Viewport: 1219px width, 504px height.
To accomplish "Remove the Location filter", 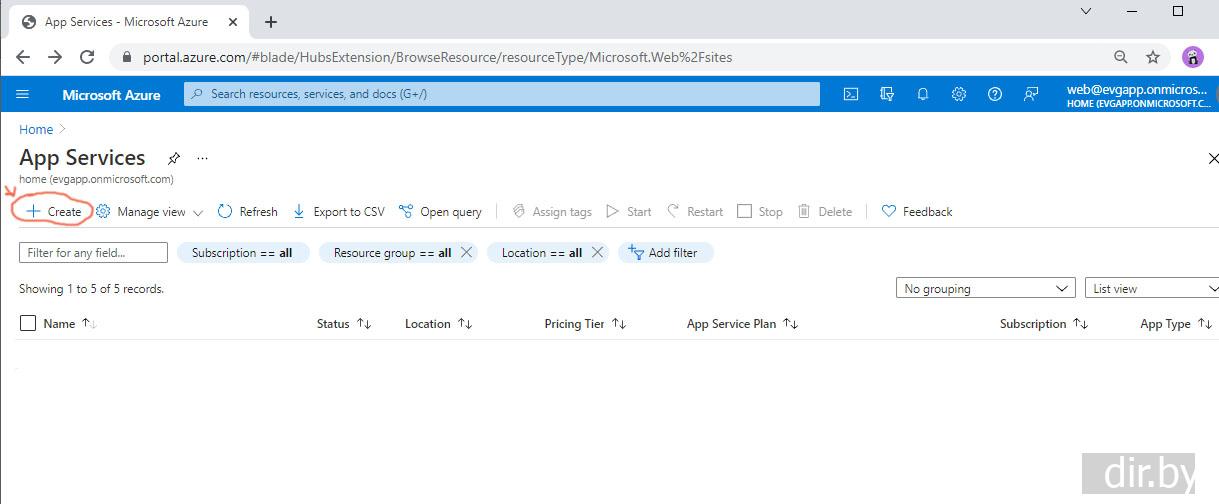I will pos(597,253).
